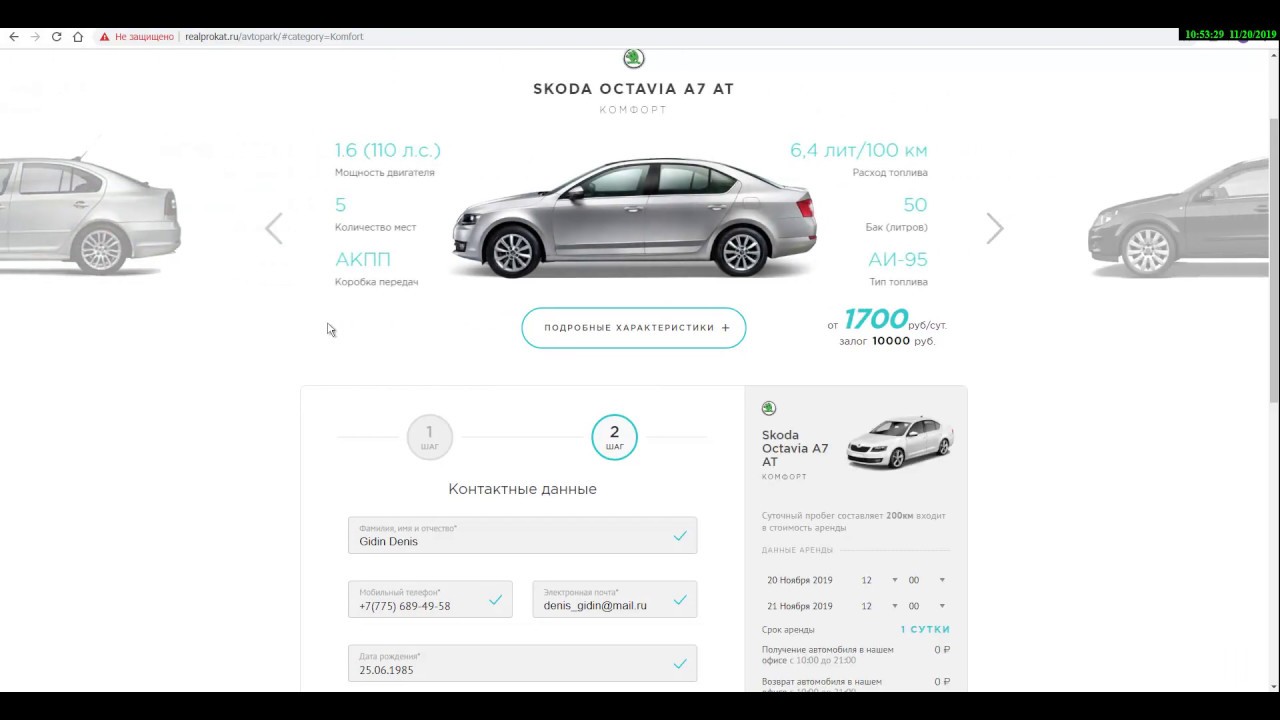Click deposit text 'залог 10000 руб.'

tap(887, 341)
